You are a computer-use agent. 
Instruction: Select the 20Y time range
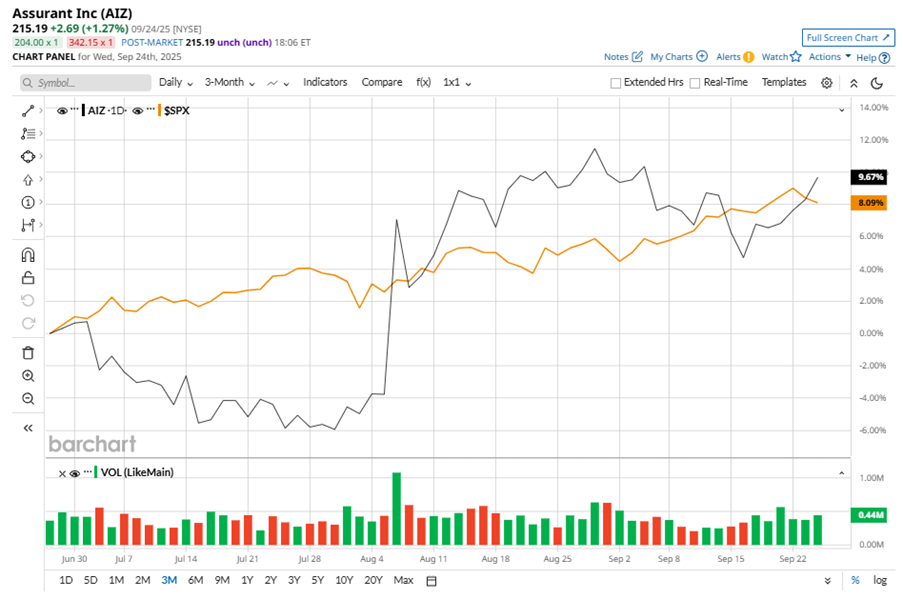(x=373, y=581)
